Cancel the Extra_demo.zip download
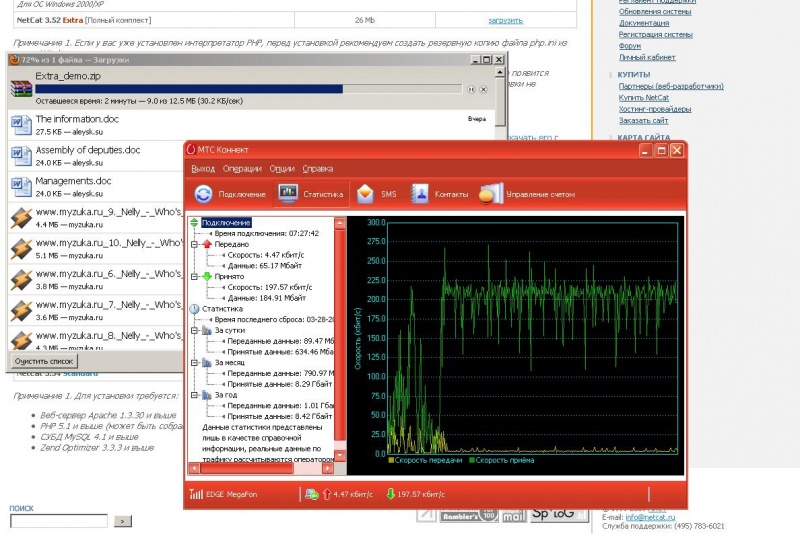Image resolution: width=800 pixels, height=536 pixels. tap(485, 89)
